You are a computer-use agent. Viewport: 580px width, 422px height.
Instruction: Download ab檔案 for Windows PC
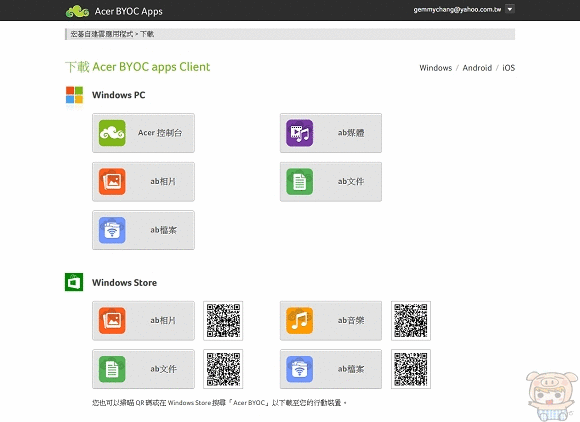pyautogui.click(x=144, y=230)
